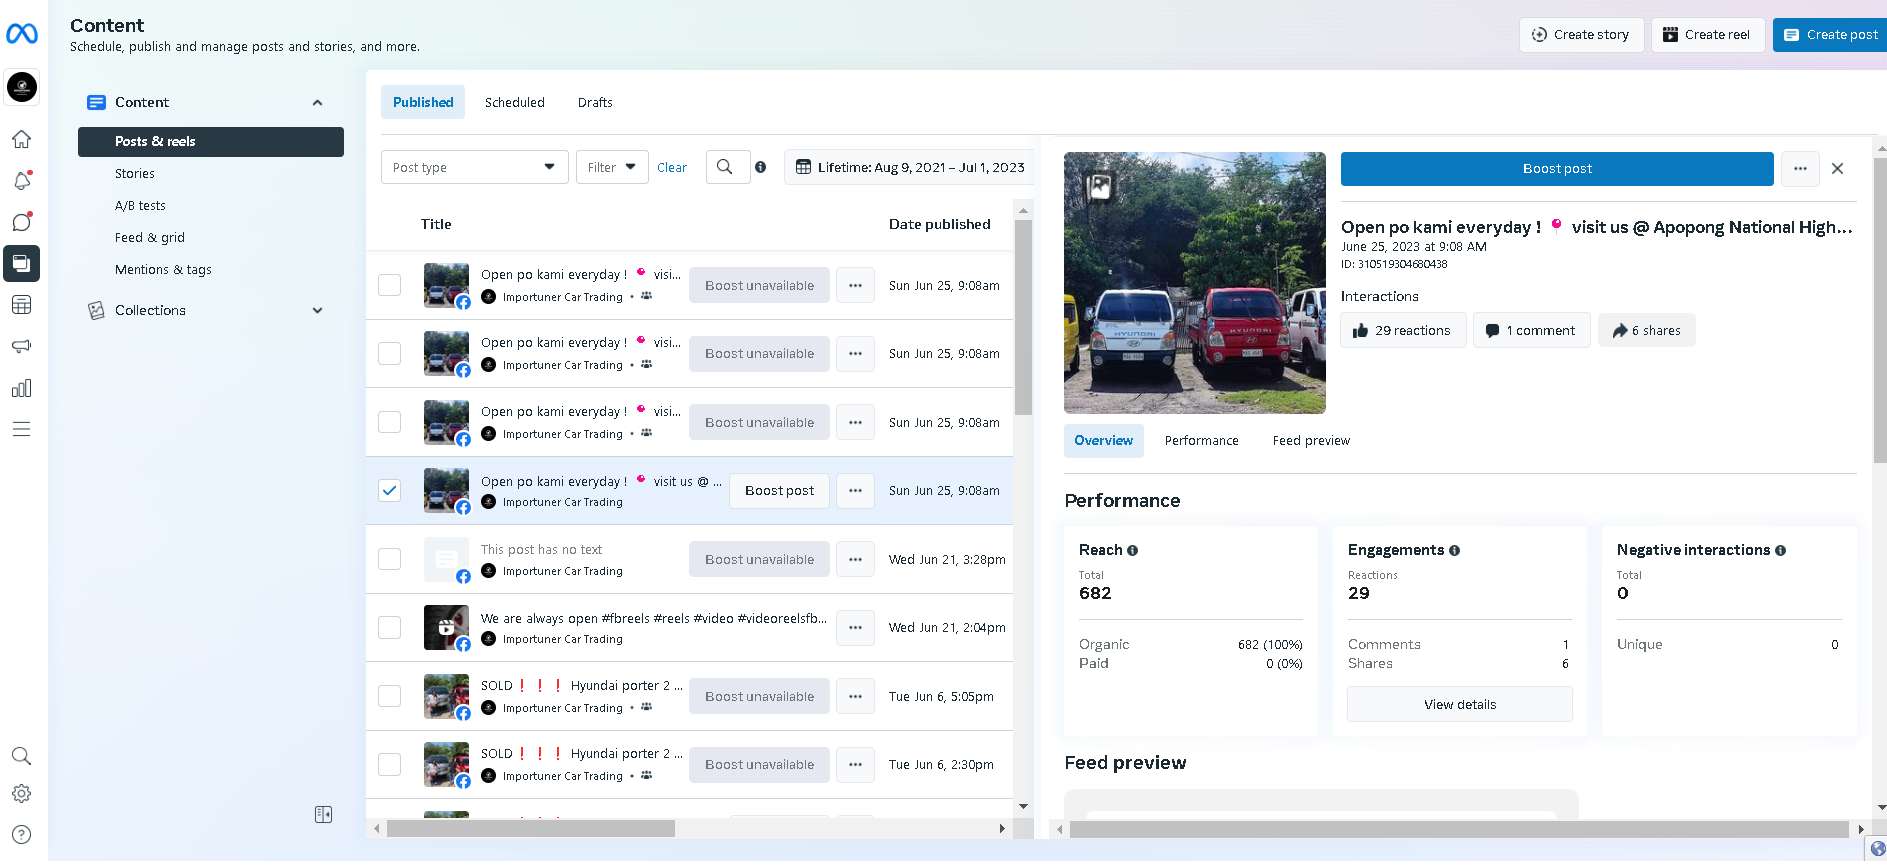Click the post list horizontal scrollbar

(531, 829)
